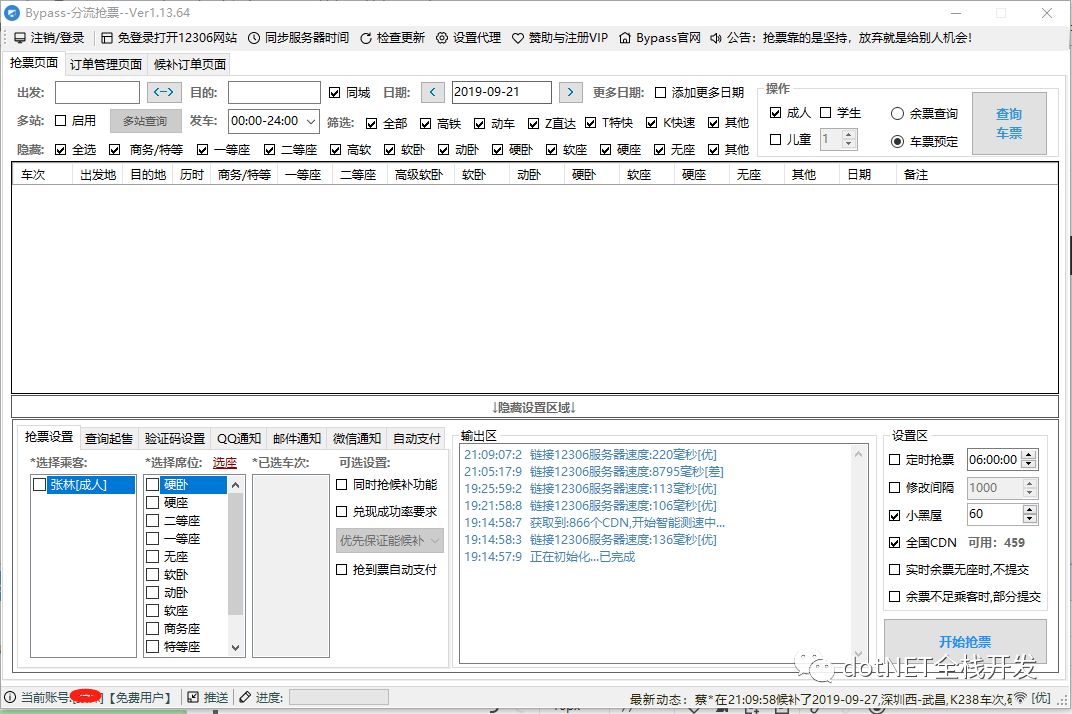Click 进度 pencil icon in status bar
The width and height of the screenshot is (1072, 714).
click(x=245, y=697)
